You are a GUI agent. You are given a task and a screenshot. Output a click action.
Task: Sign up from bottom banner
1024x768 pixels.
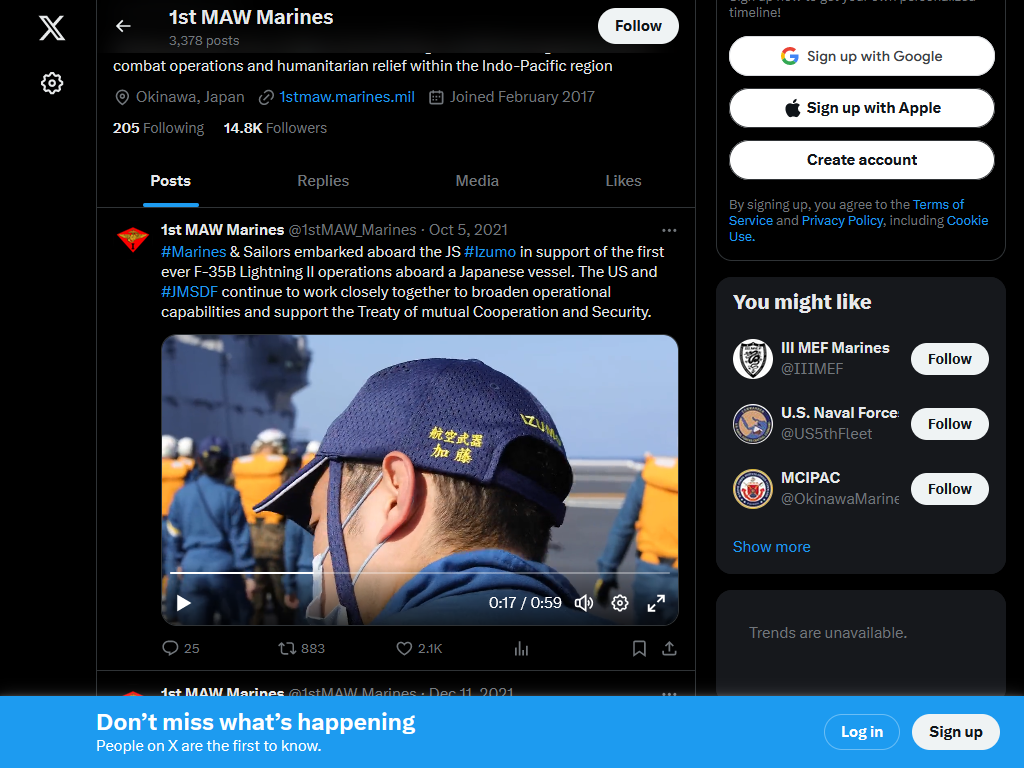click(x=955, y=732)
